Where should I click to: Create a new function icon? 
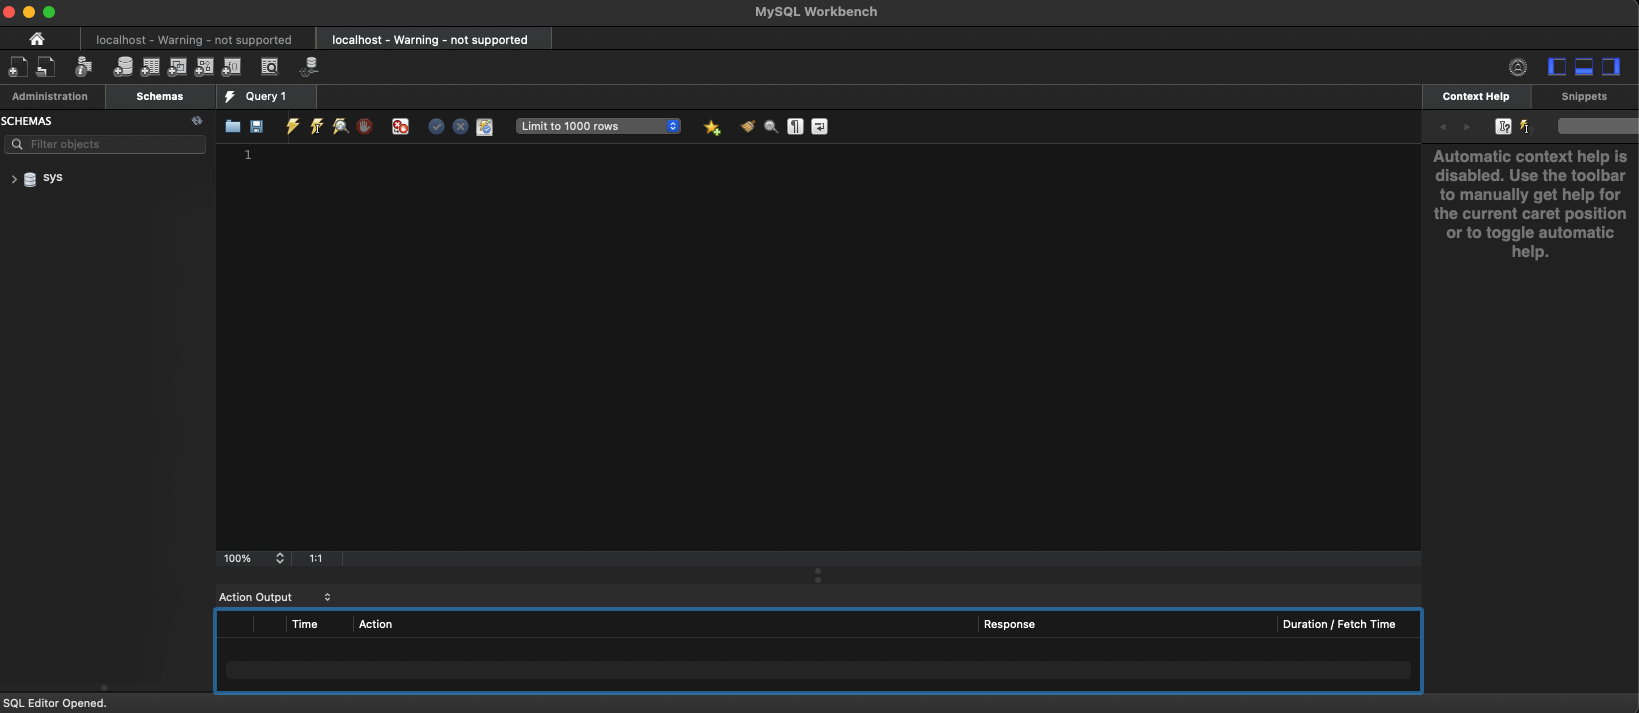[231, 67]
